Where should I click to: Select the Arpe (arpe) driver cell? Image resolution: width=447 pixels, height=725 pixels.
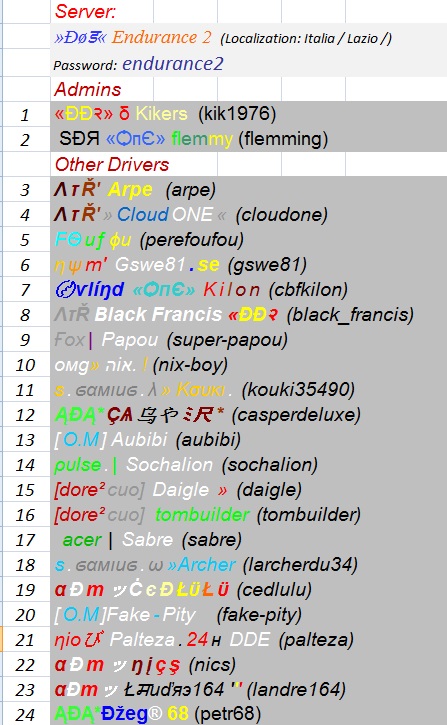pos(249,189)
